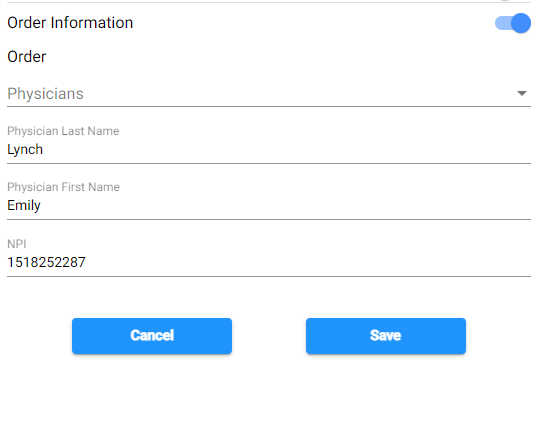Viewport: 538px width, 435px height.
Task: Place cursor in NPI number 1518252287
Action: (x=46, y=262)
